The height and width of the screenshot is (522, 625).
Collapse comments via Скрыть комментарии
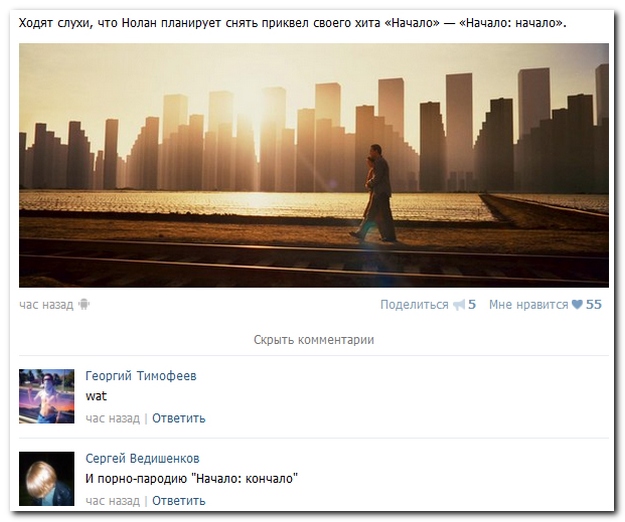click(313, 340)
